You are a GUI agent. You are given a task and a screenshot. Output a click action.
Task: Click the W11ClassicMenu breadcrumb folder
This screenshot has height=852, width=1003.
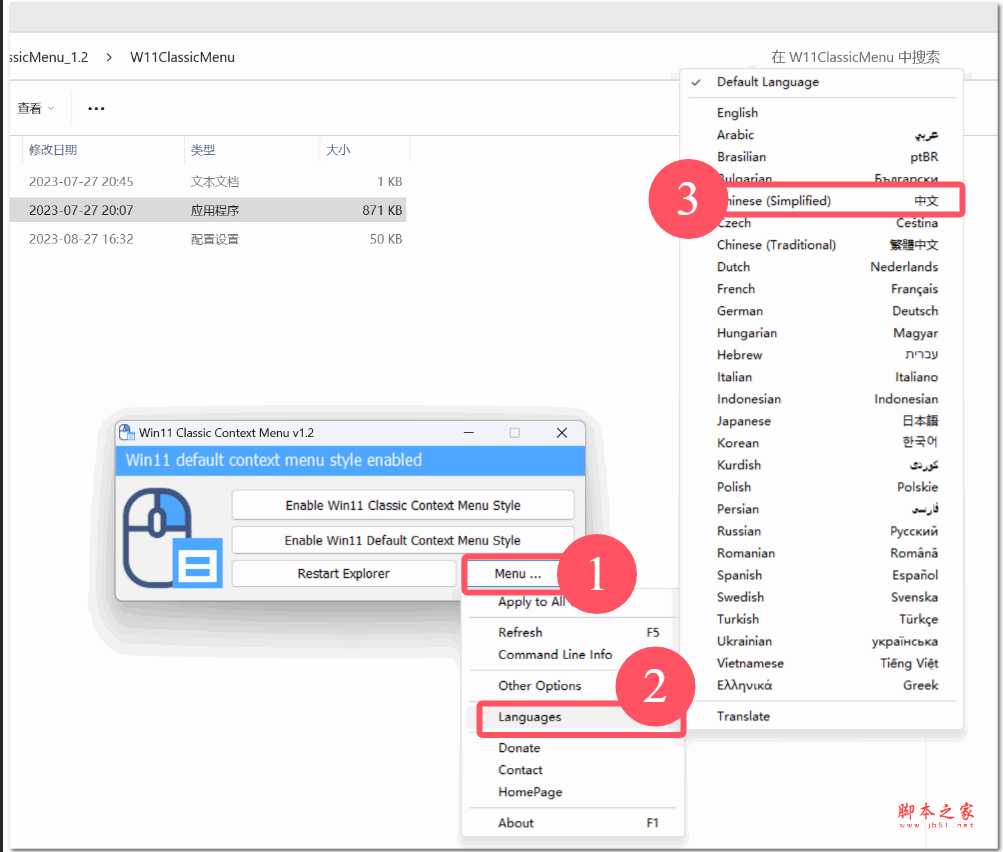coord(182,58)
